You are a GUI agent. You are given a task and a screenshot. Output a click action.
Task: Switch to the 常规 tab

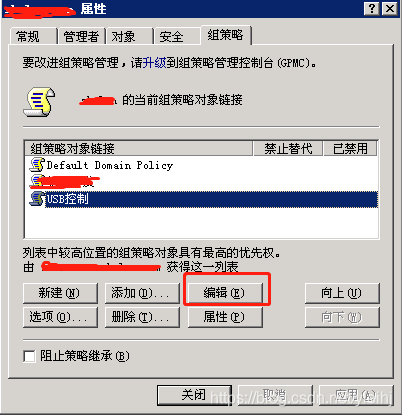(x=28, y=36)
